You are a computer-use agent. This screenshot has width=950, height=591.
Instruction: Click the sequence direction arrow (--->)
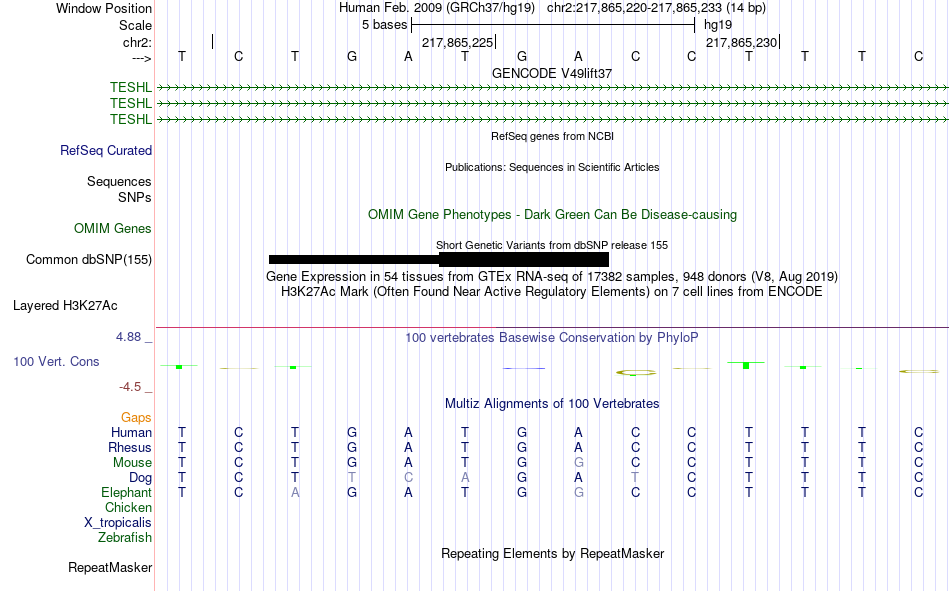(142, 58)
